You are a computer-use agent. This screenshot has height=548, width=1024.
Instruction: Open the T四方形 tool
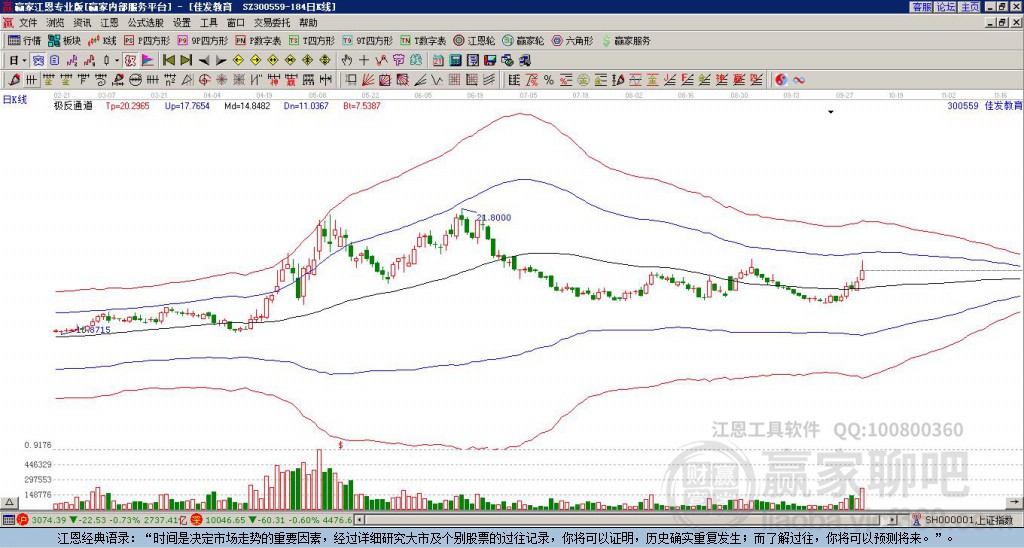pyautogui.click(x=312, y=40)
